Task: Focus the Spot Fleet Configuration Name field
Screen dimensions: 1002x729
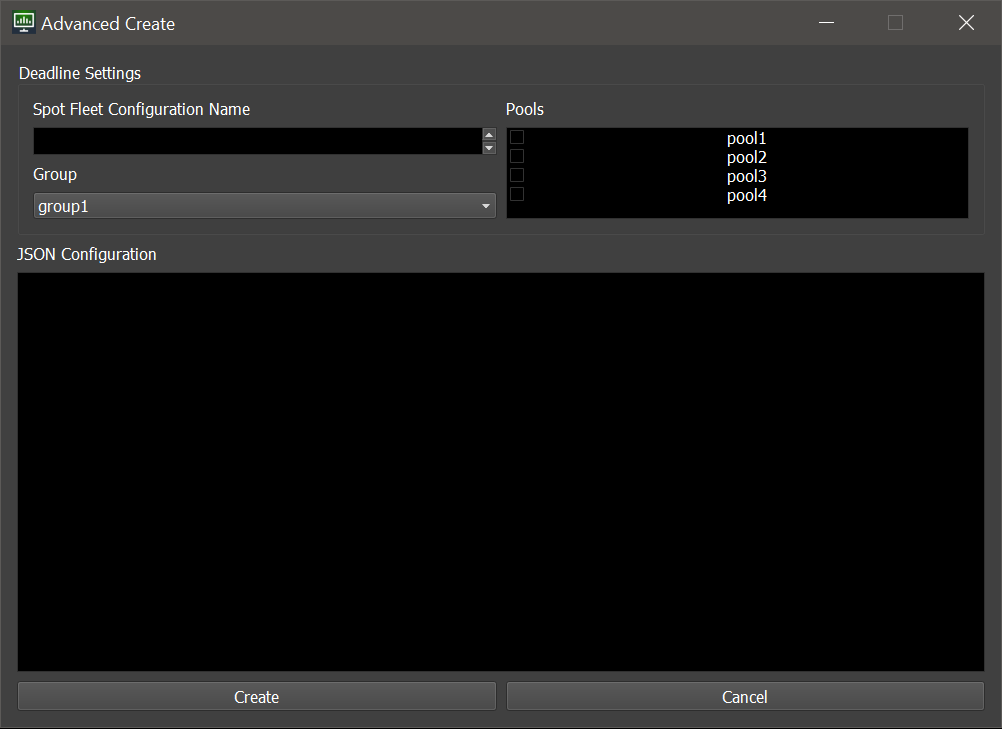Action: pyautogui.click(x=258, y=141)
